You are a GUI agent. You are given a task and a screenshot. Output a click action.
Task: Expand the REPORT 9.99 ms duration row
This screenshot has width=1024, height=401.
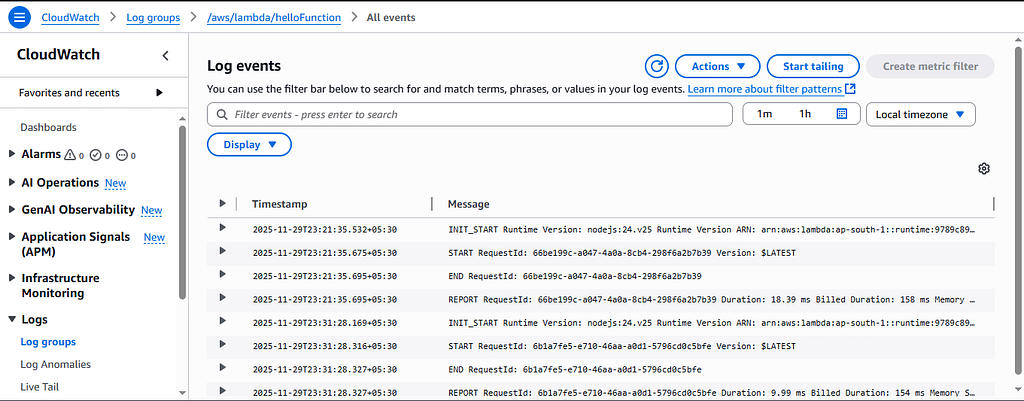223,391
